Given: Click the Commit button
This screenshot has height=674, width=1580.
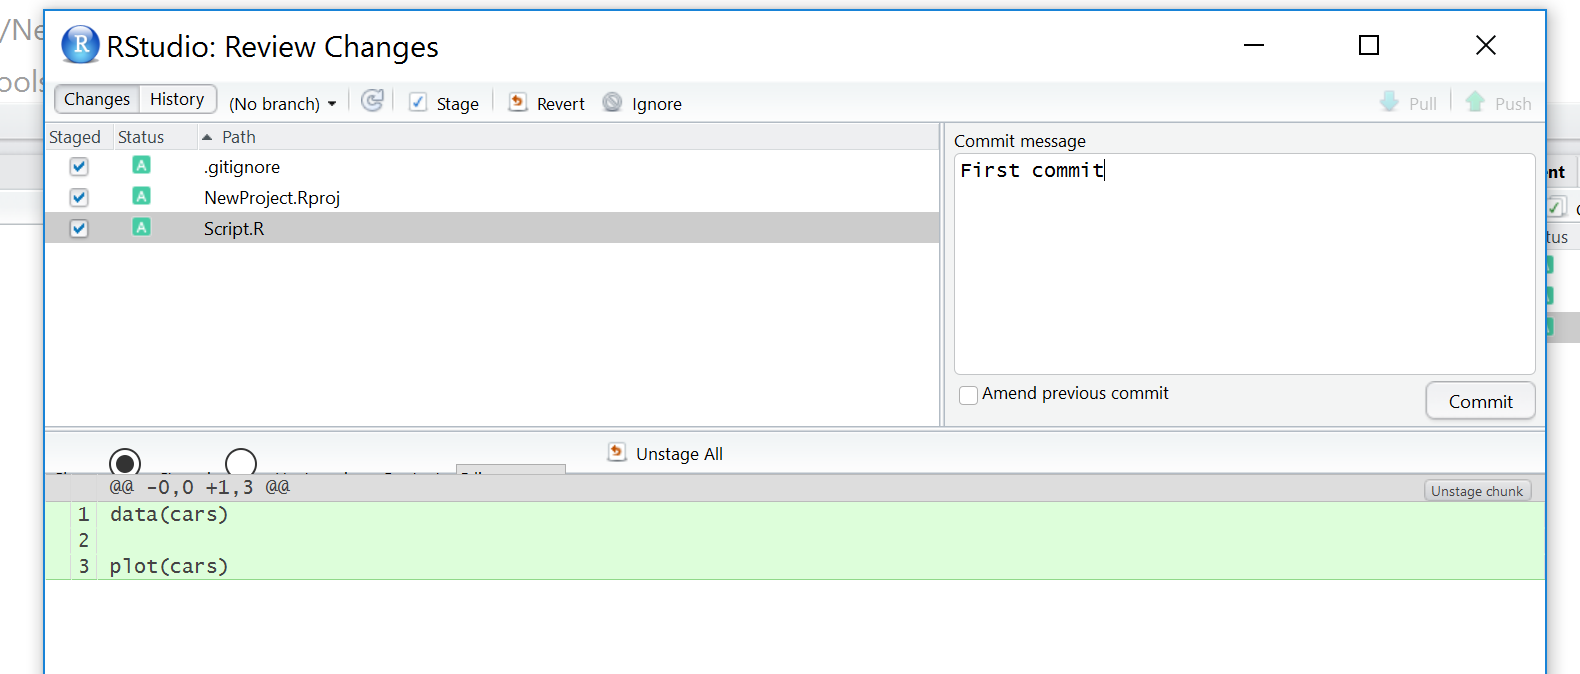Looking at the screenshot, I should click(x=1480, y=401).
